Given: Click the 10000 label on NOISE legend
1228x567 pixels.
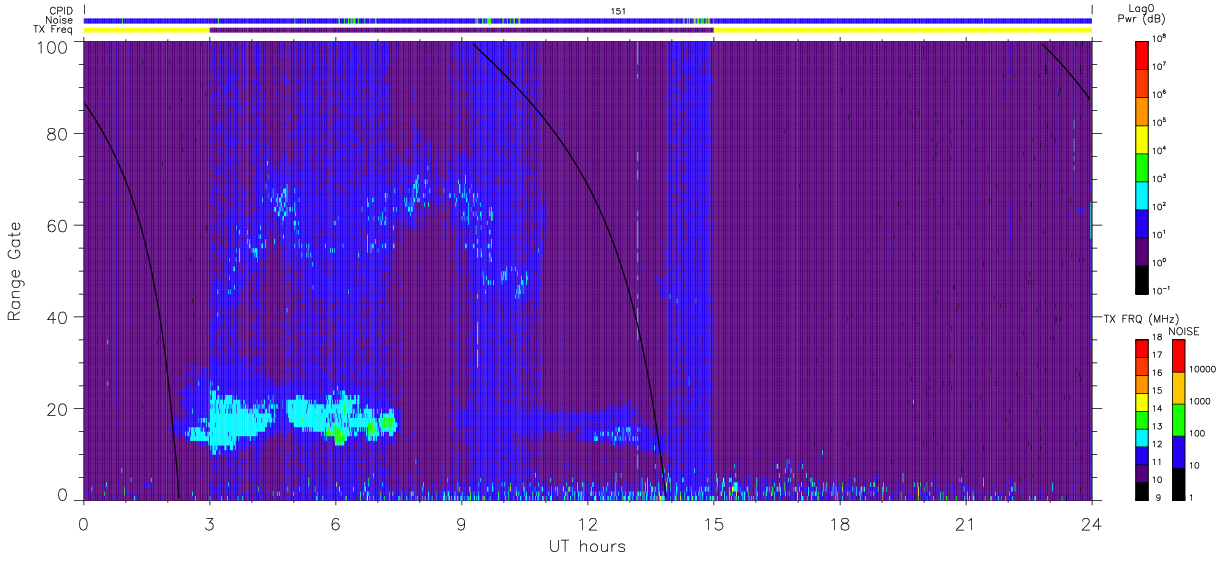Looking at the screenshot, I should (1203, 369).
